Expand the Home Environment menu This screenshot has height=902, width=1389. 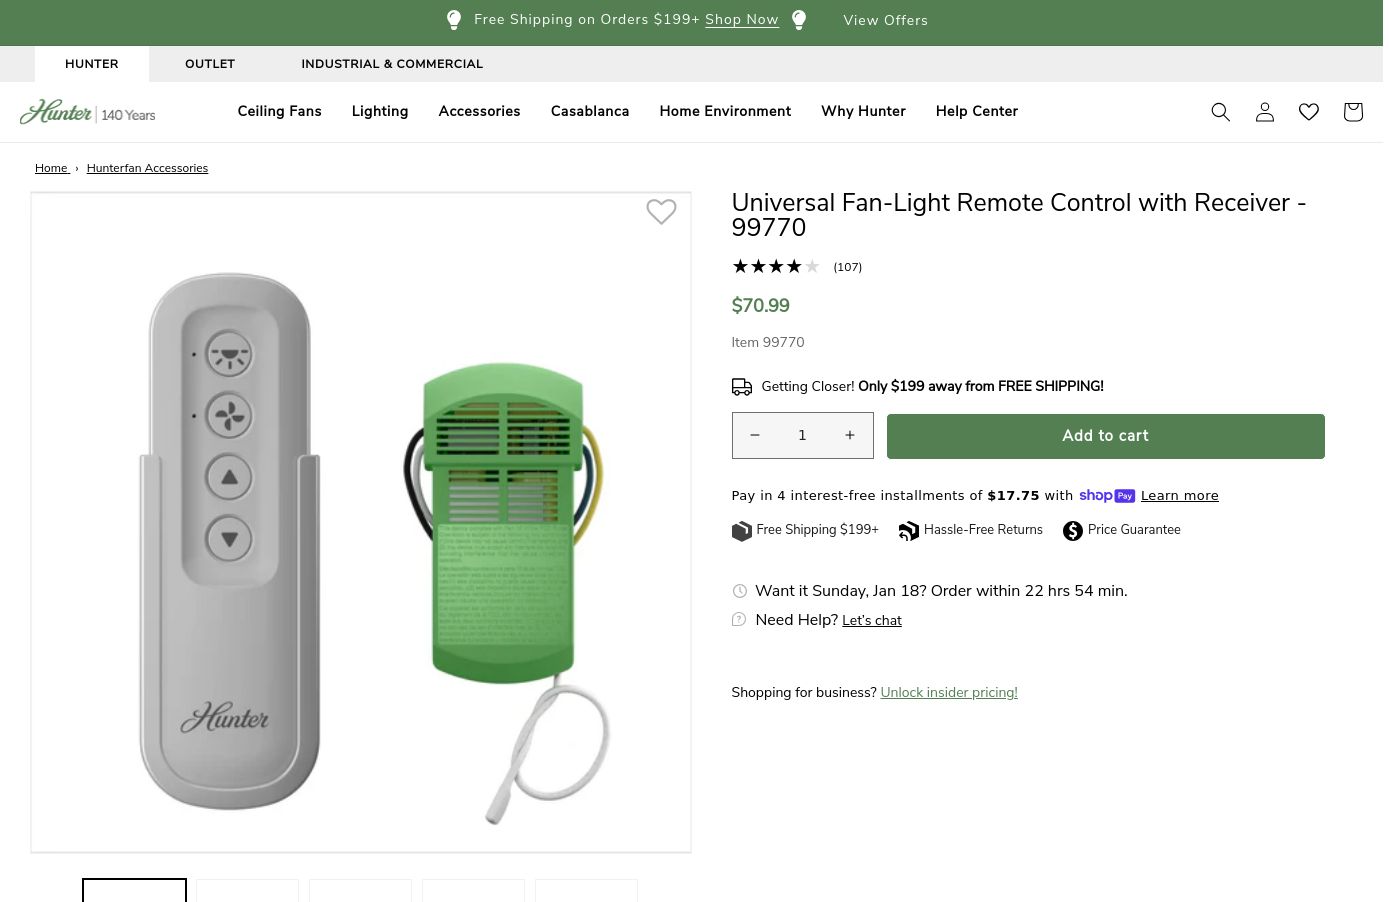coord(725,112)
